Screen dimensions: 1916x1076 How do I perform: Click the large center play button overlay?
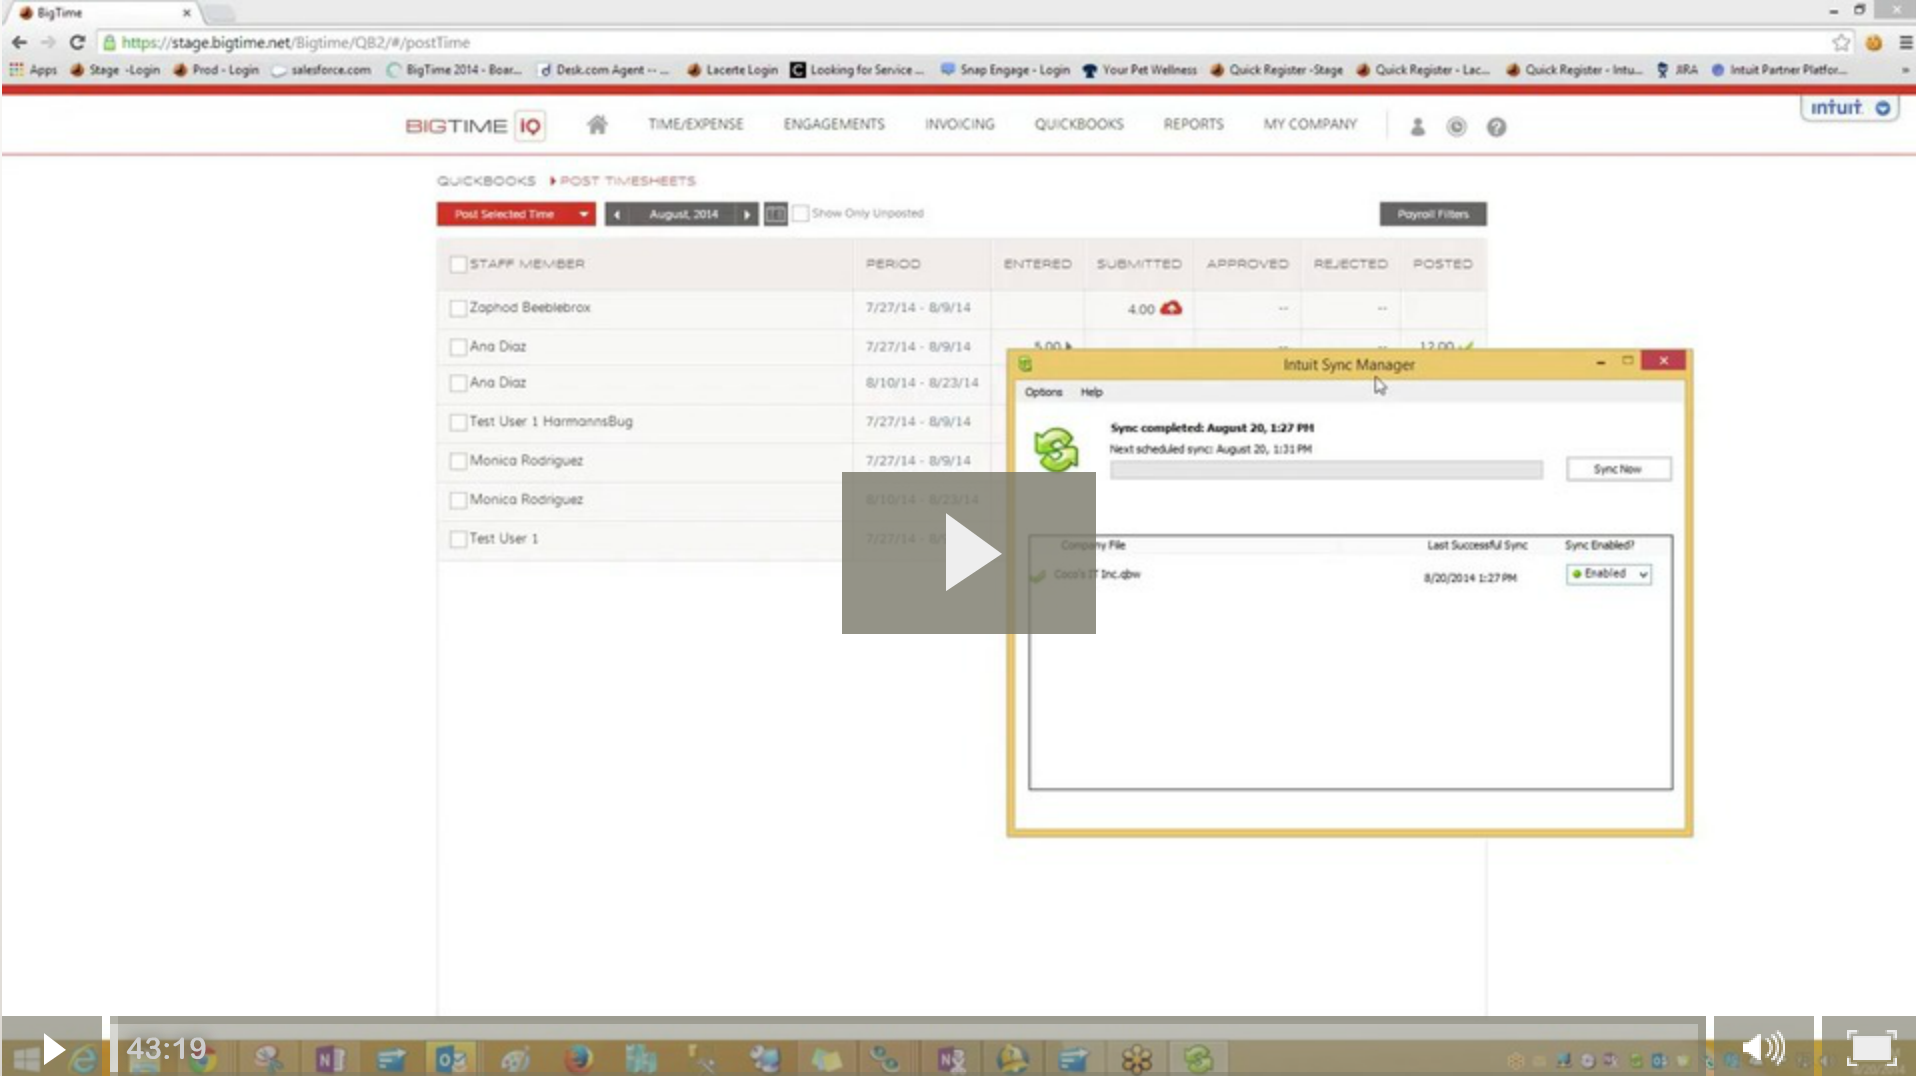[968, 552]
